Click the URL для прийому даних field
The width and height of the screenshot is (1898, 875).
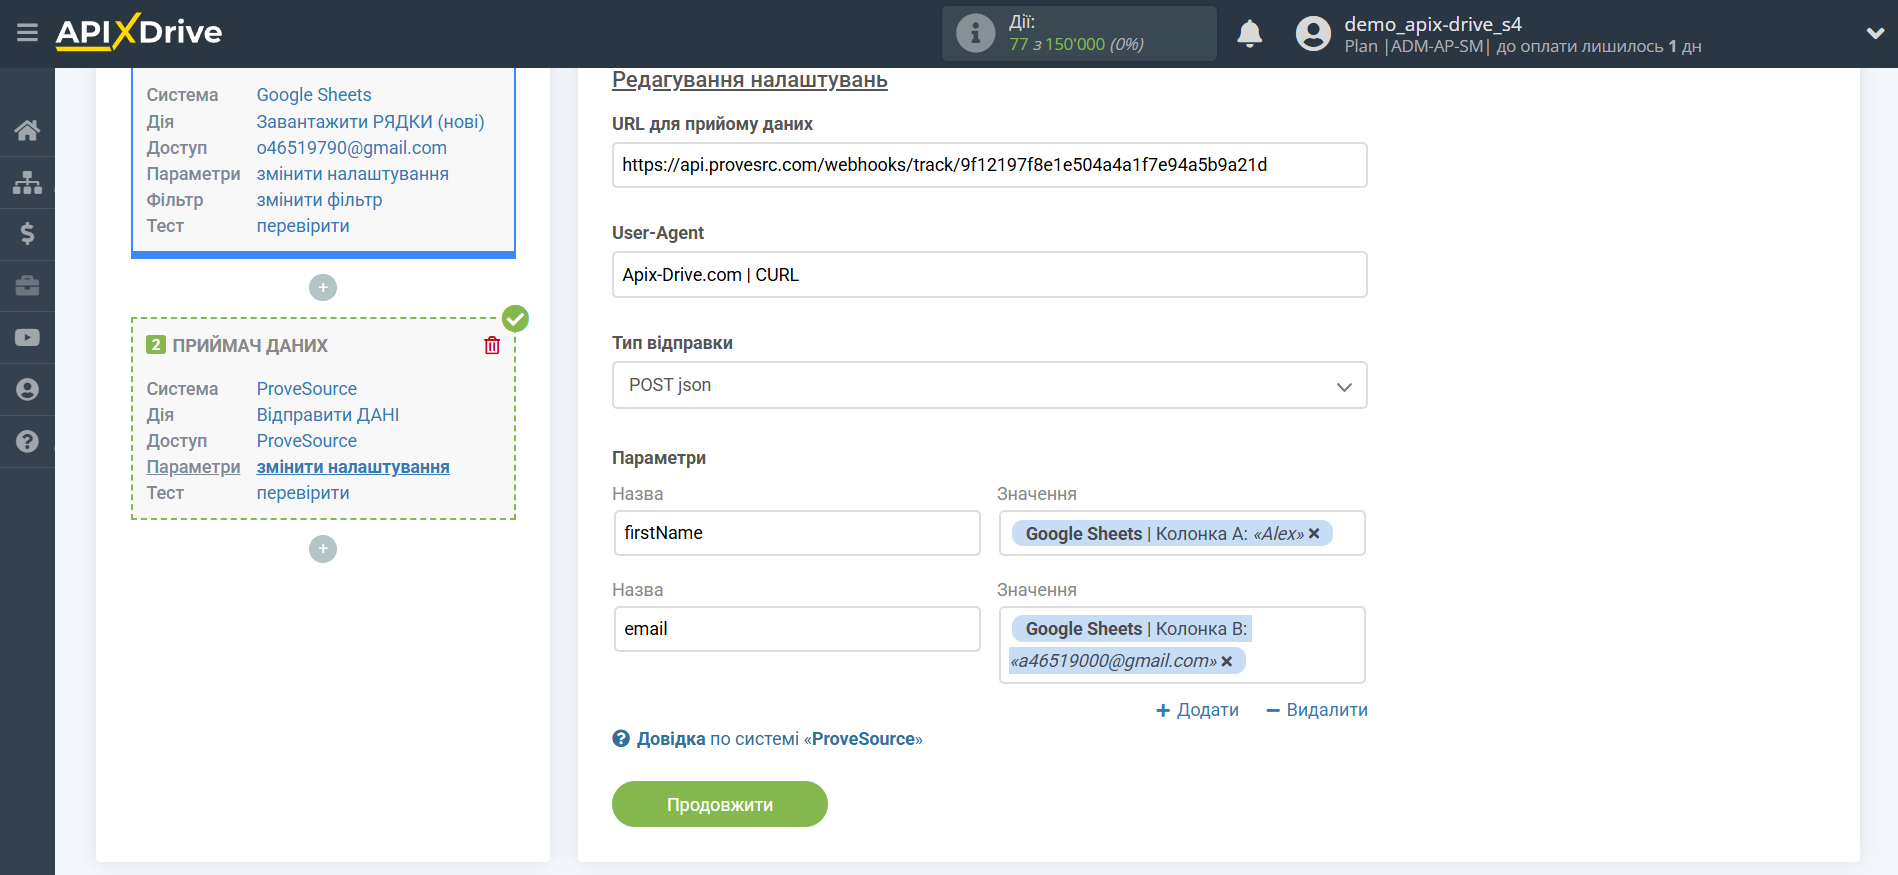(989, 165)
